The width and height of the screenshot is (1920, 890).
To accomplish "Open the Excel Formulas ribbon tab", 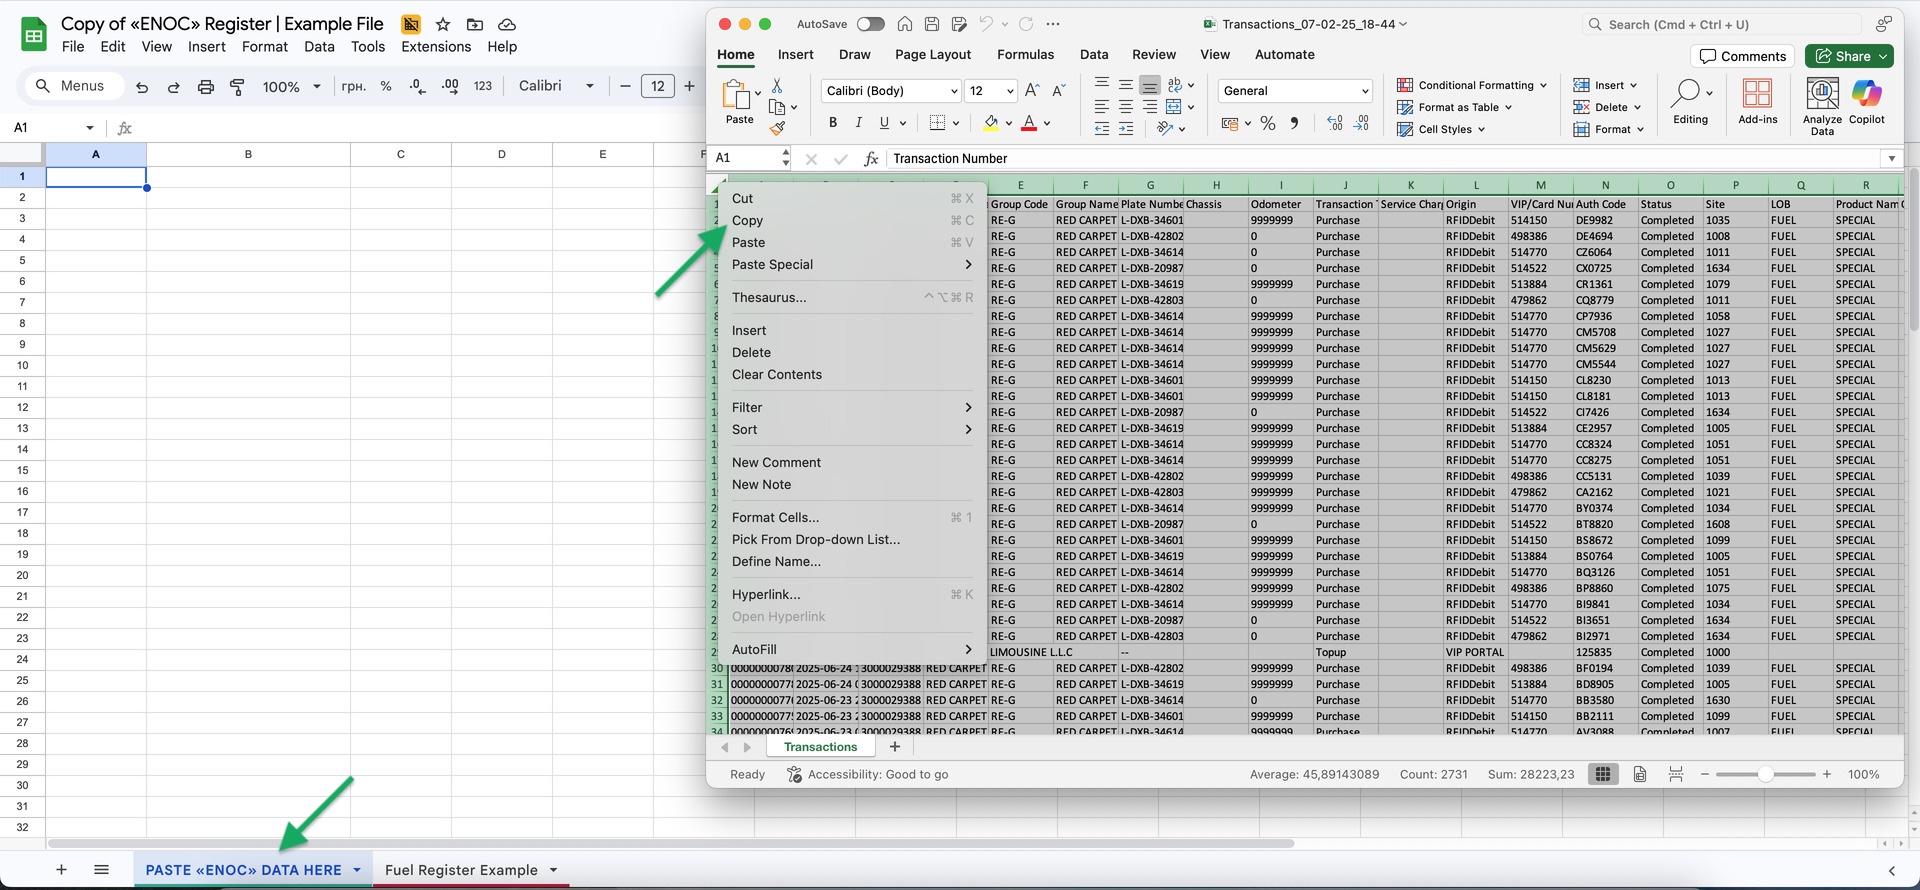I will 1025,55.
